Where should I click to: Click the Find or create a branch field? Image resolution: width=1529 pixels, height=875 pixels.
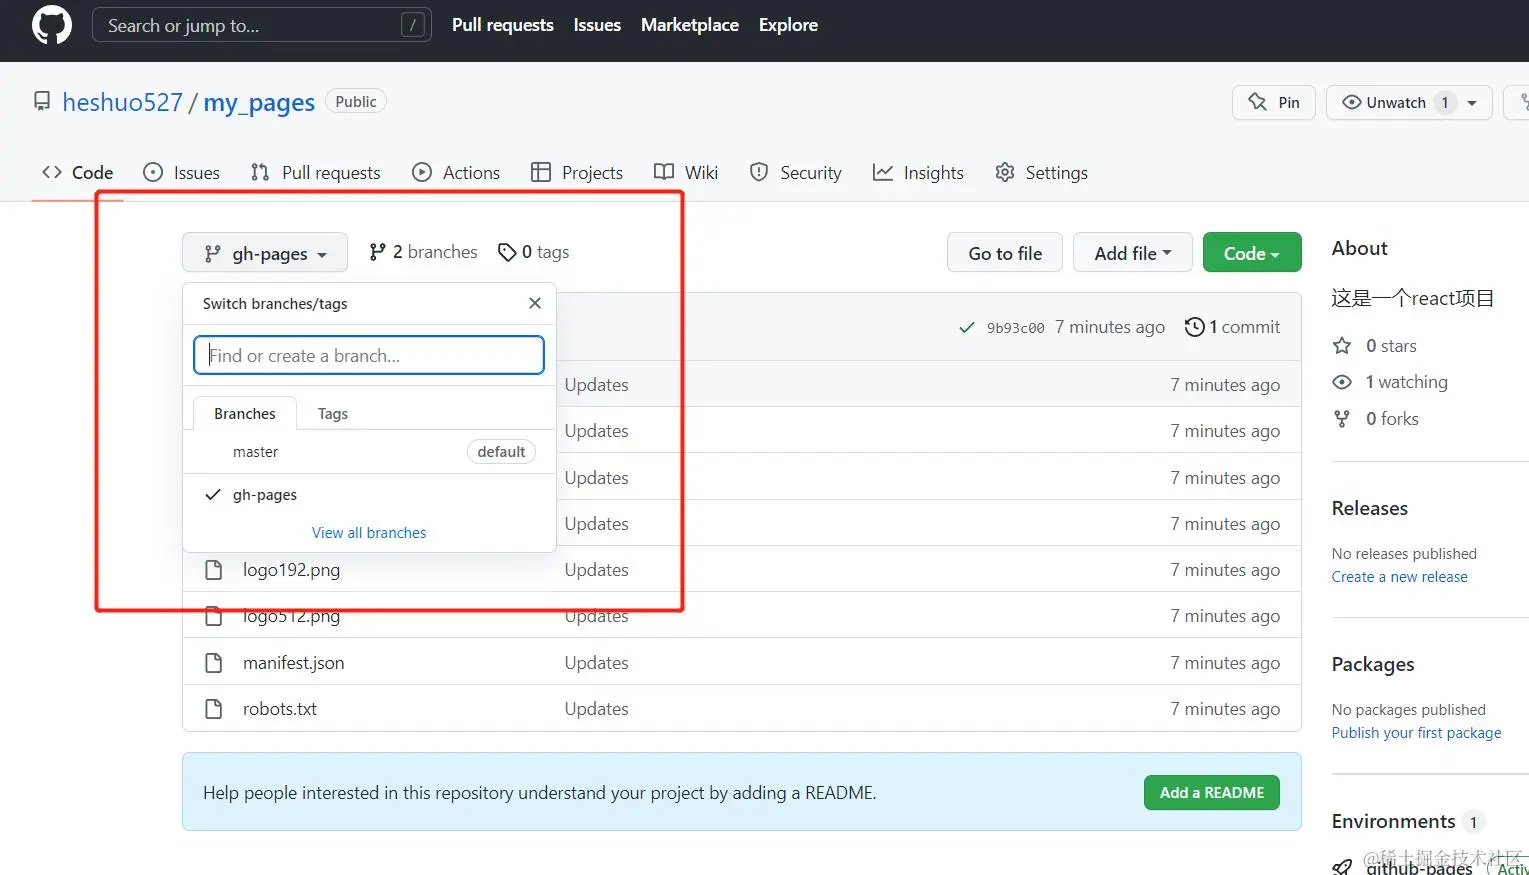(369, 355)
